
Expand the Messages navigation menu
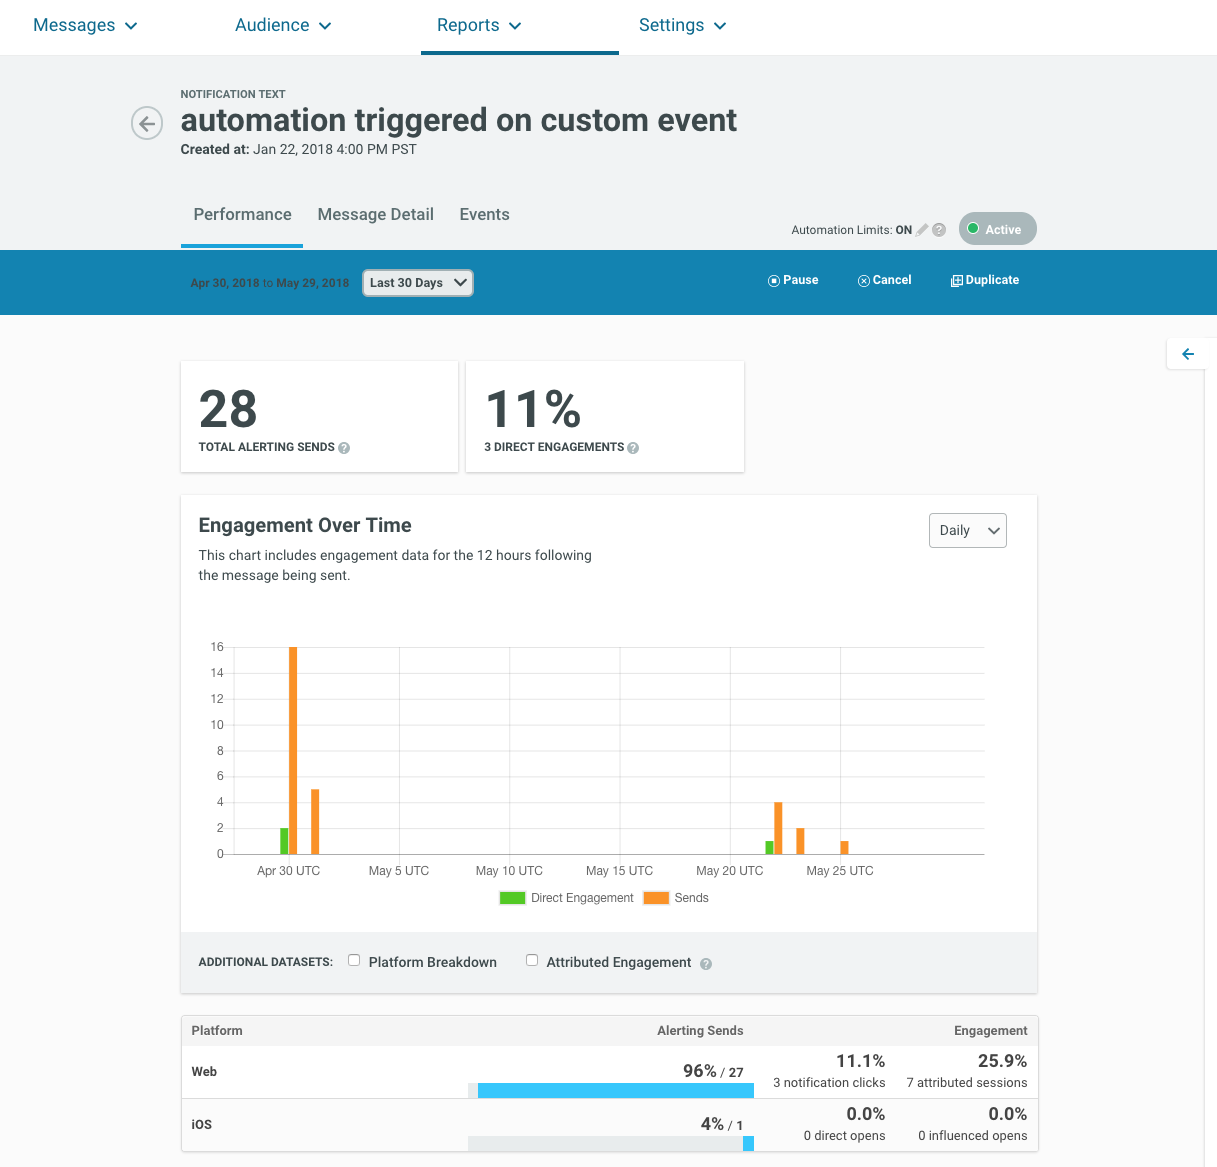(x=85, y=26)
